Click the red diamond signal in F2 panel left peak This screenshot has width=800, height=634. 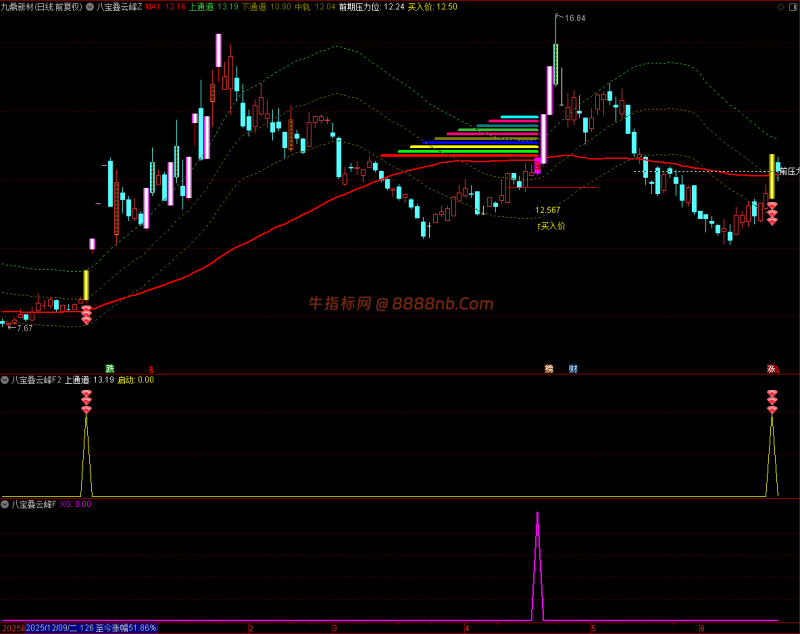(x=86, y=402)
